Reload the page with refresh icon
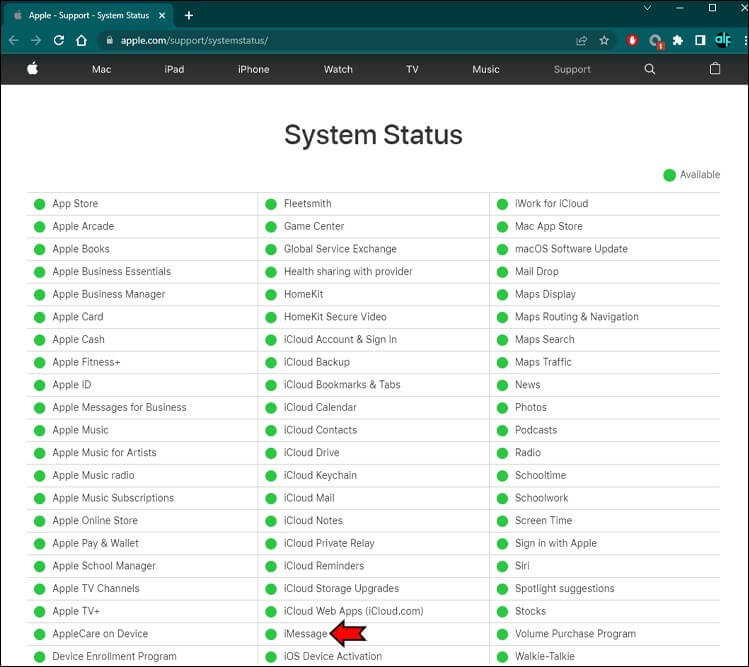This screenshot has width=749, height=667. tap(59, 41)
